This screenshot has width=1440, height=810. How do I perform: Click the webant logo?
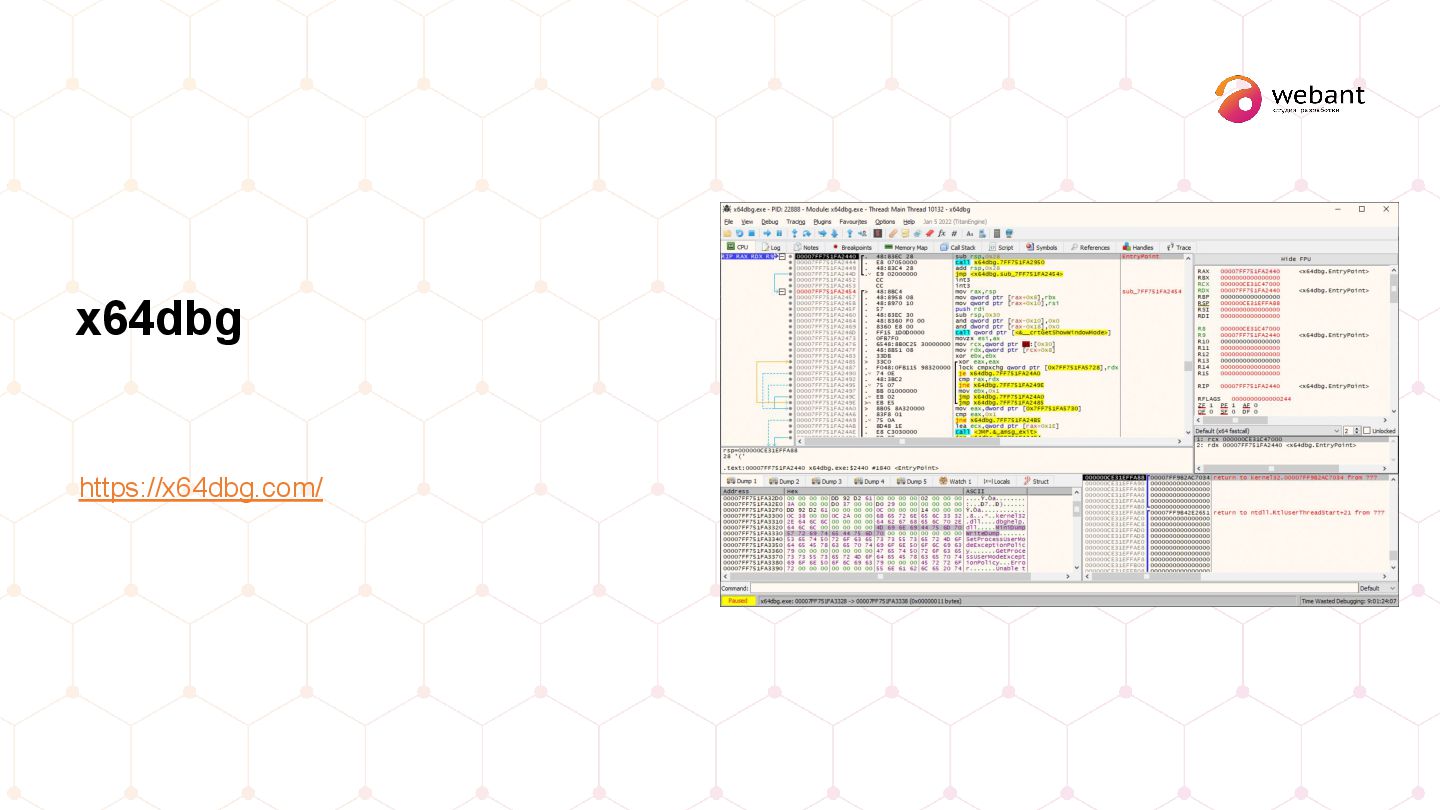coord(1290,98)
